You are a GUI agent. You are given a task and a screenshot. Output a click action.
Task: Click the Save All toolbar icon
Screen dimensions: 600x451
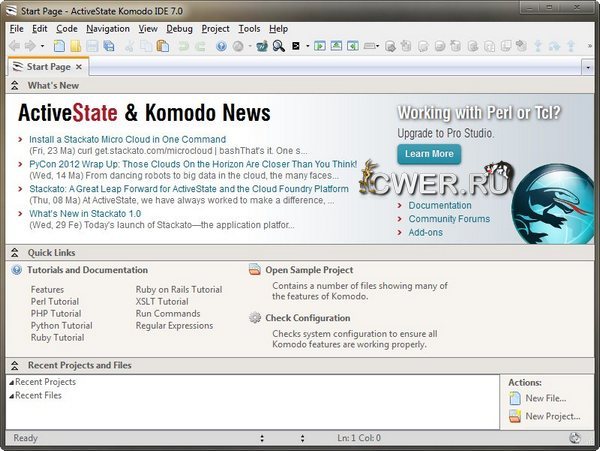coord(109,46)
